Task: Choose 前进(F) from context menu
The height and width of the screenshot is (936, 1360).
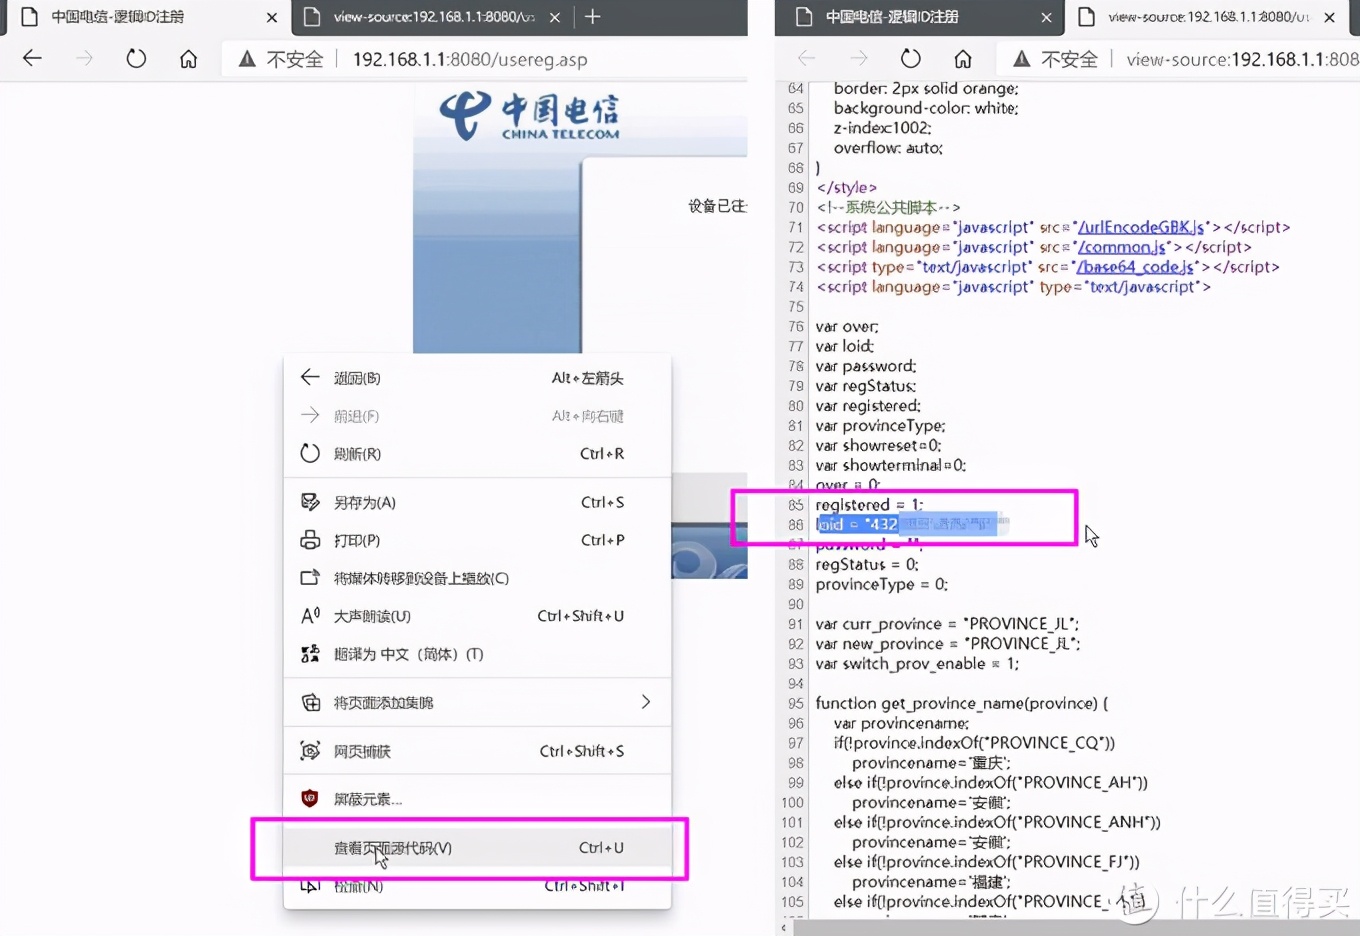Action: [477, 416]
